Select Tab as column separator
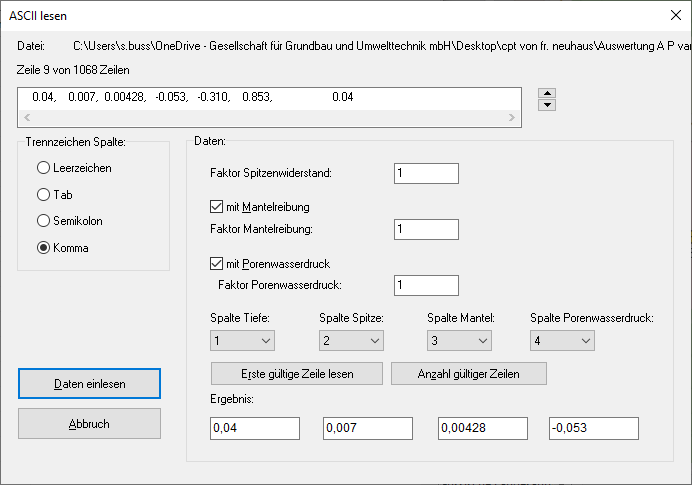Screen dimensions: 692x485 44,195
